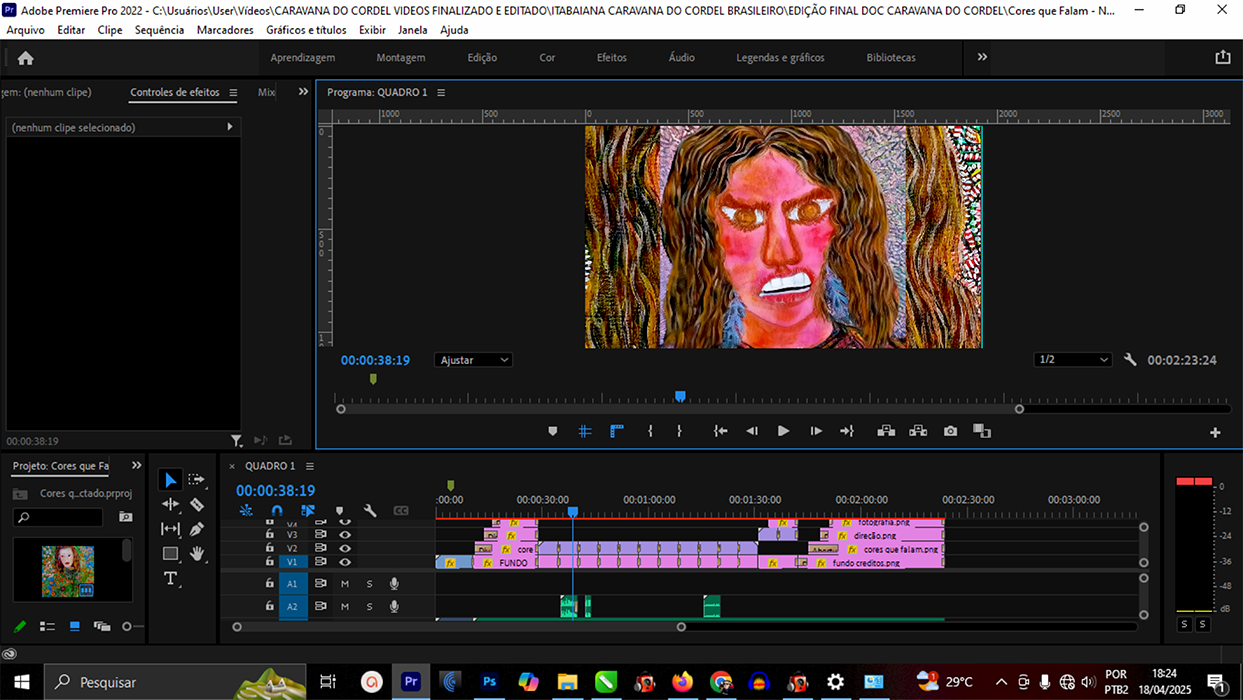
Task: Open the Arquivo menu
Action: tap(26, 30)
